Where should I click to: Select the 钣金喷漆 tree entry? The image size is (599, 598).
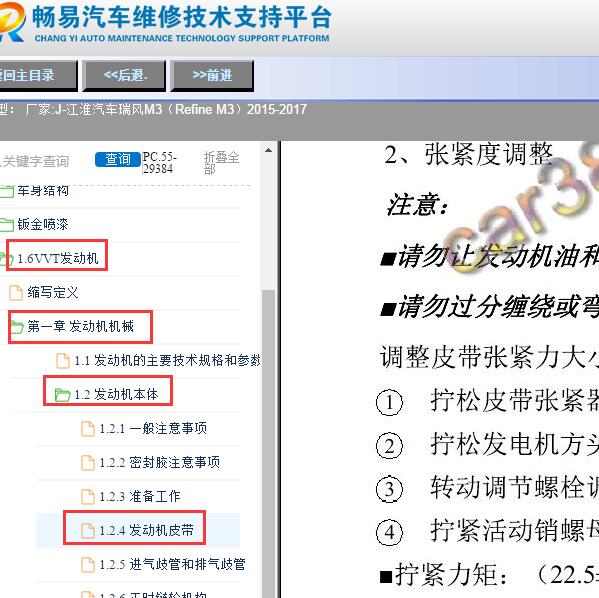coord(43,224)
